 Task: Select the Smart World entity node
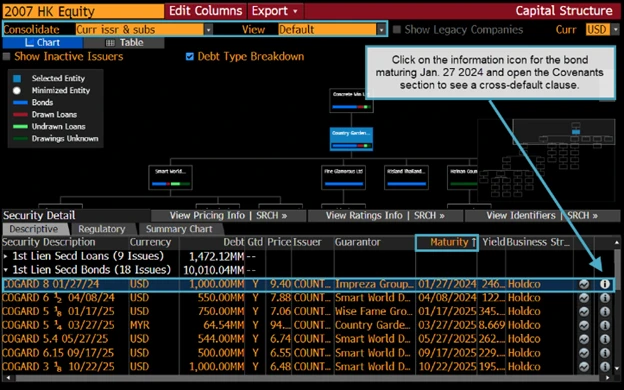click(170, 177)
